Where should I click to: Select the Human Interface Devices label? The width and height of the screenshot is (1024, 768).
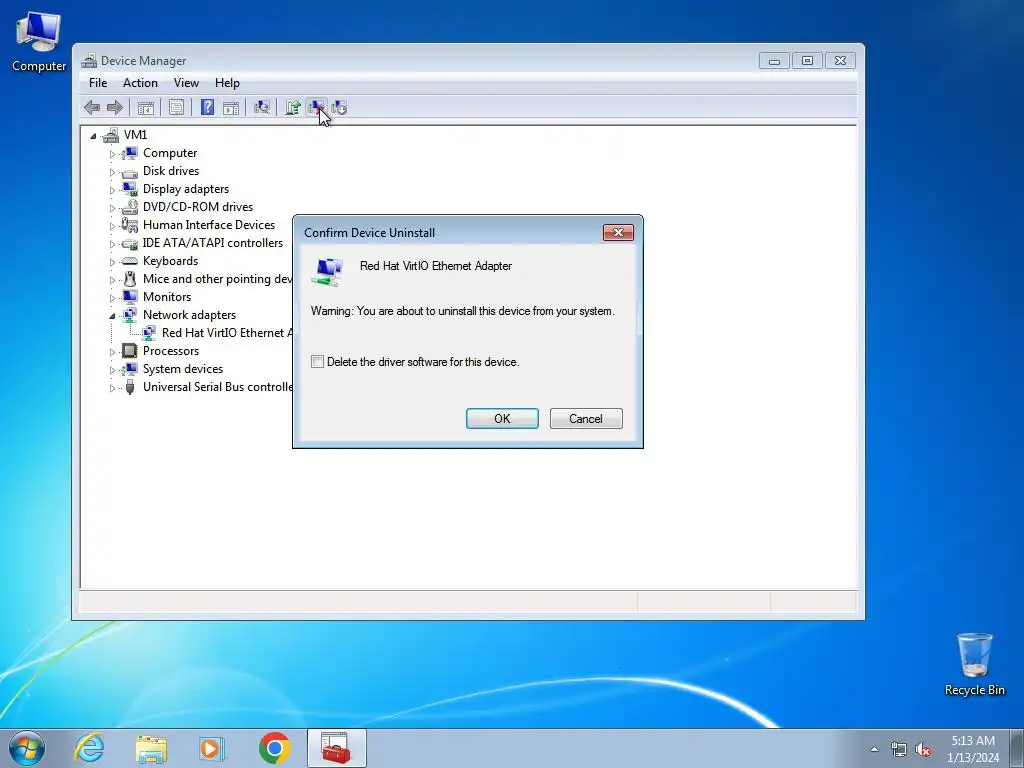pos(209,225)
